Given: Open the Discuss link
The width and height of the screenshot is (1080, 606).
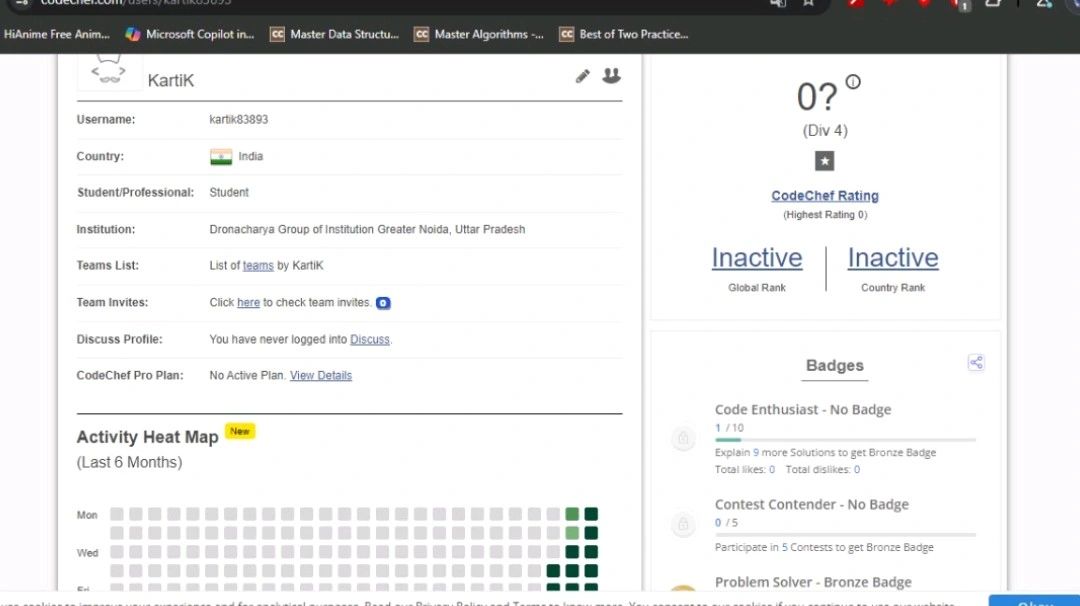Looking at the screenshot, I should (370, 340).
